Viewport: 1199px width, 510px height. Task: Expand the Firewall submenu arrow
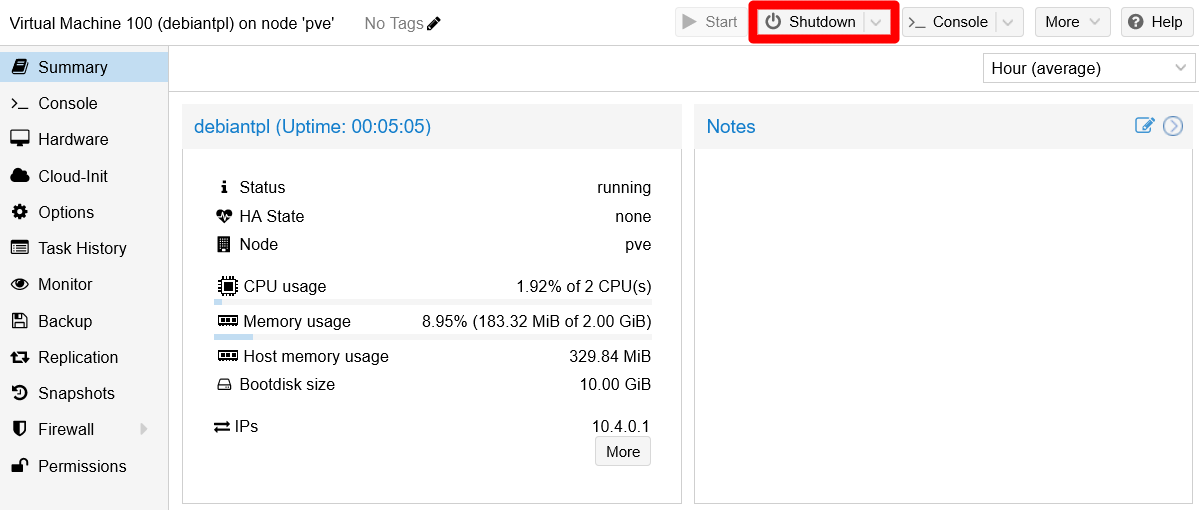pyautogui.click(x=144, y=429)
